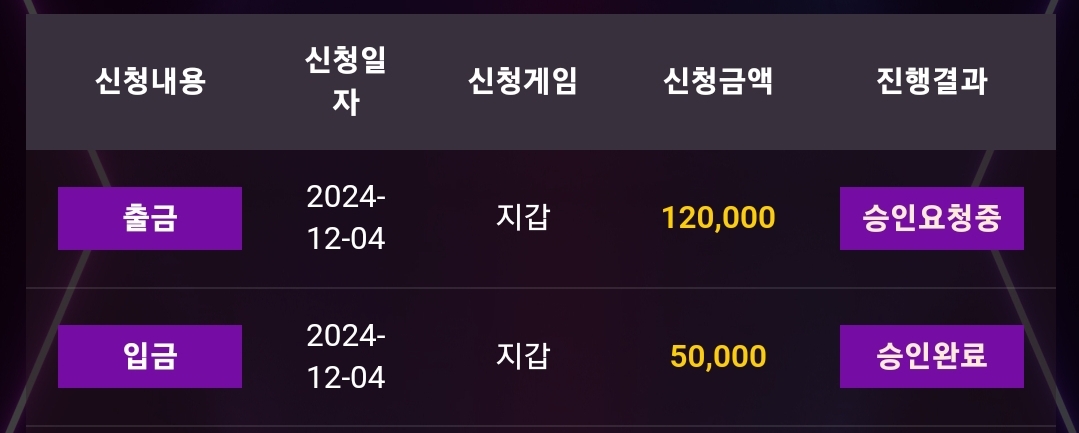Click the 진행결과 column header
This screenshot has width=1079, height=433.
[931, 81]
